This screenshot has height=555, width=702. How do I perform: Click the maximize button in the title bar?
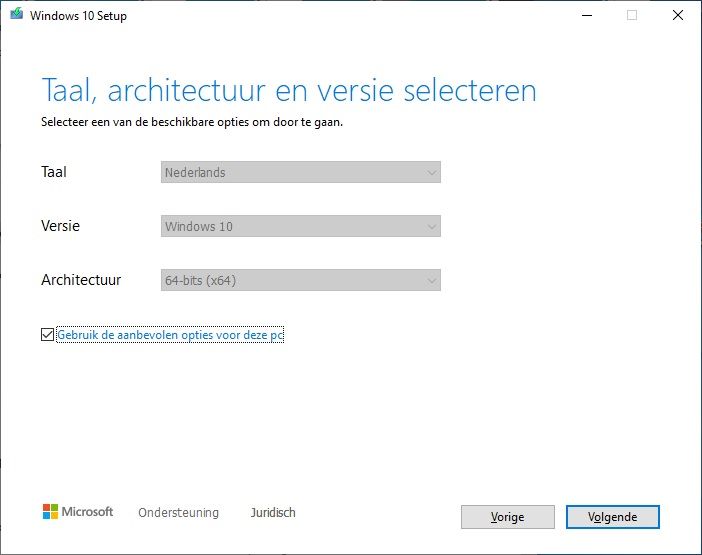(x=632, y=15)
